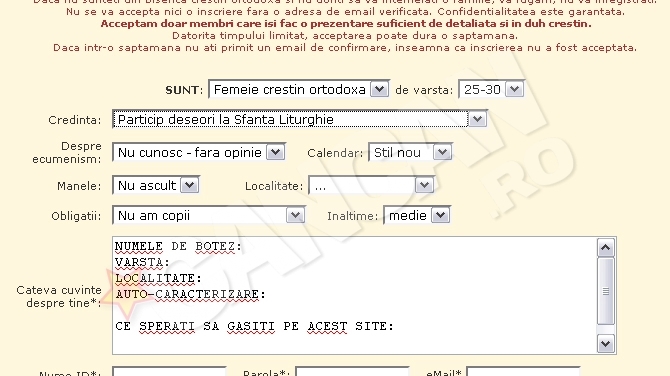Click the 'NUMELE DE BOTEZ:' line in textarea
Viewport: 670px width, 376px height.
tap(178, 247)
